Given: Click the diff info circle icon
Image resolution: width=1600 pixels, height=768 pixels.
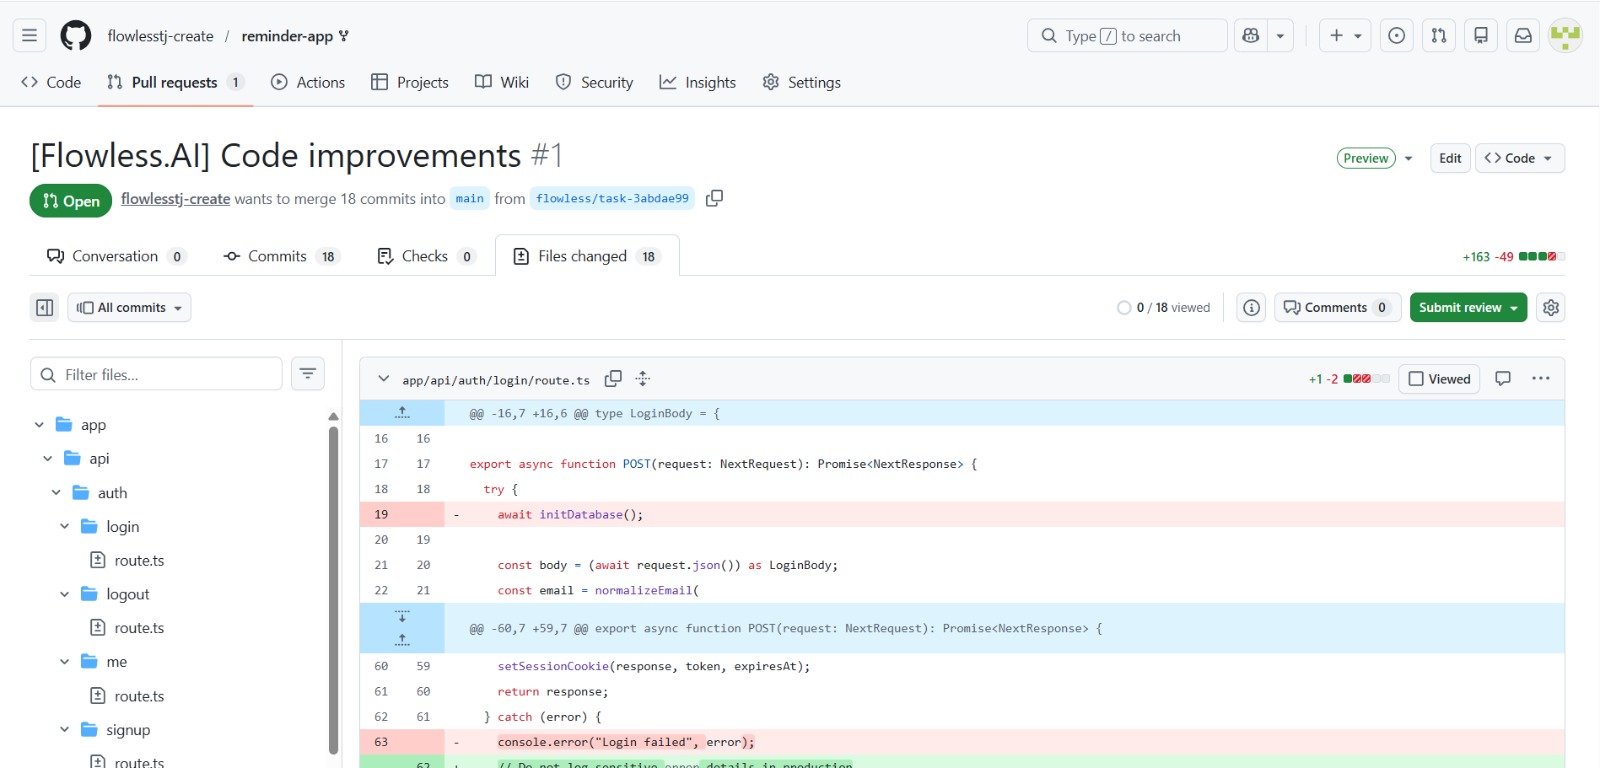Looking at the screenshot, I should tap(1251, 307).
